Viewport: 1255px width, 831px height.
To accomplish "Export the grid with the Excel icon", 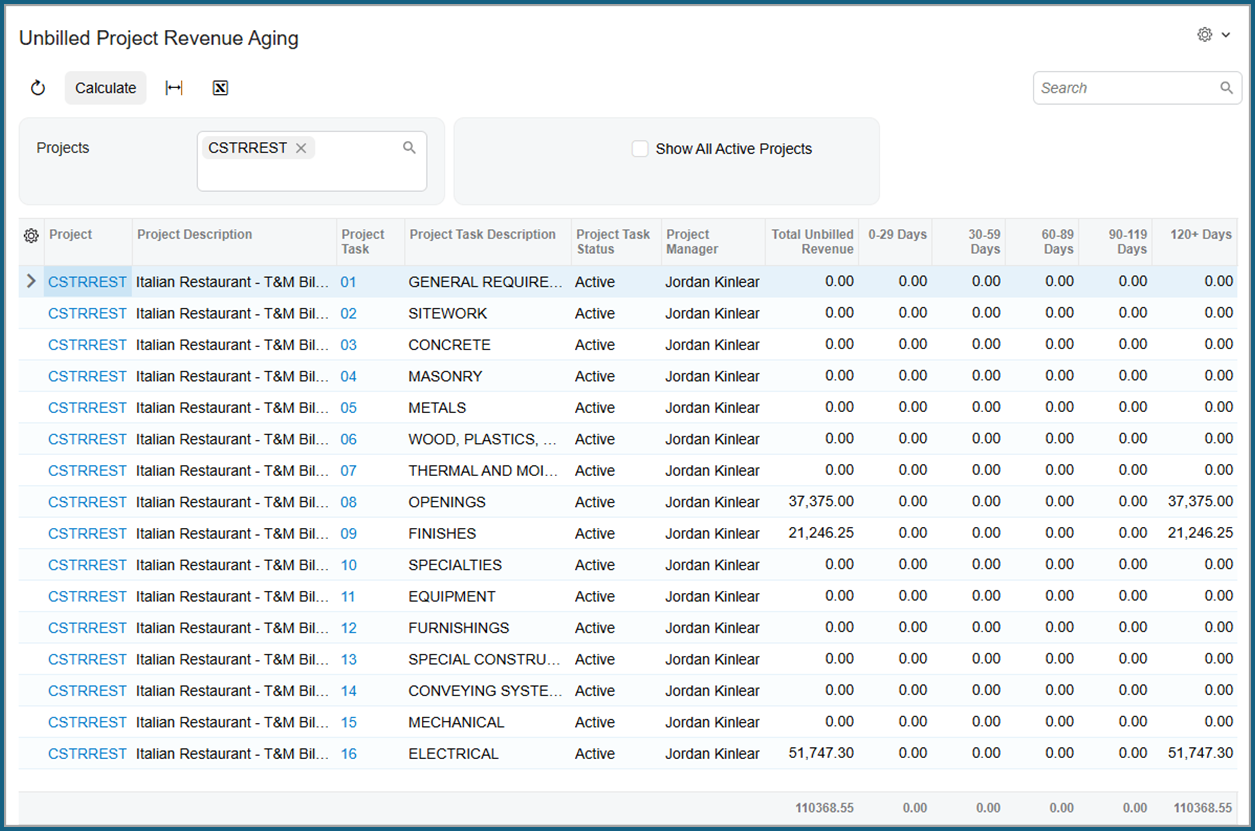I will (221, 88).
